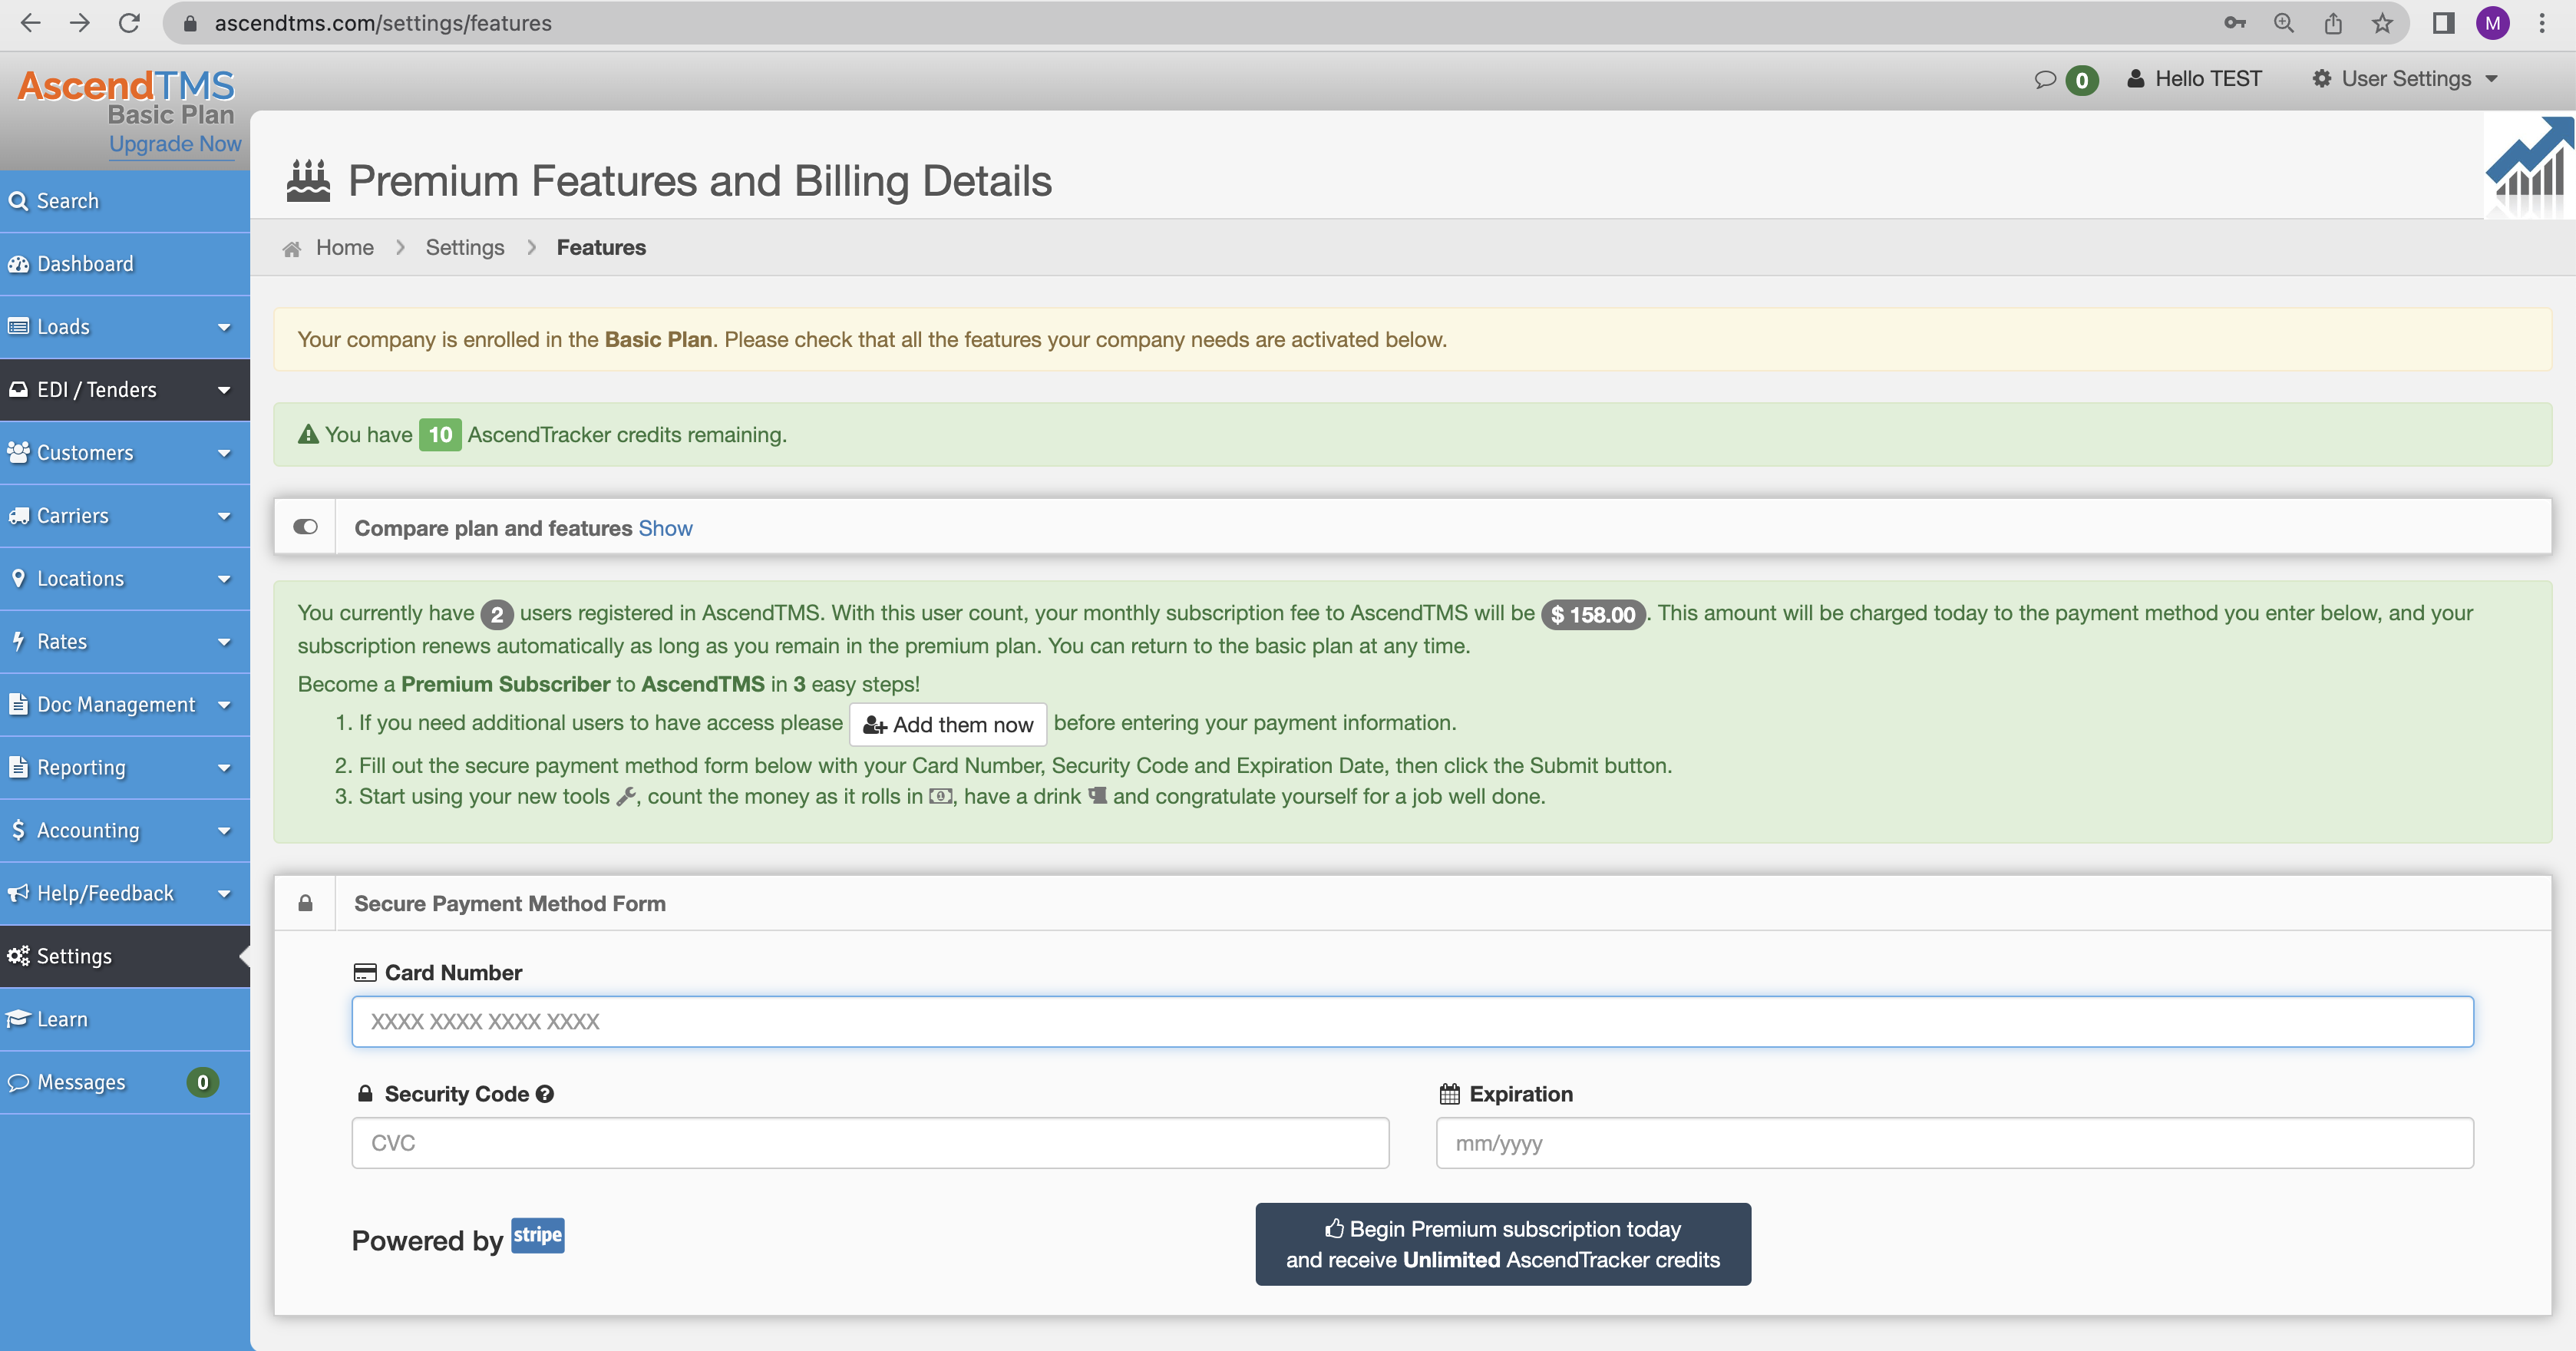Image resolution: width=2576 pixels, height=1351 pixels.
Task: Expand the Loads sidebar menu
Action: (125, 327)
